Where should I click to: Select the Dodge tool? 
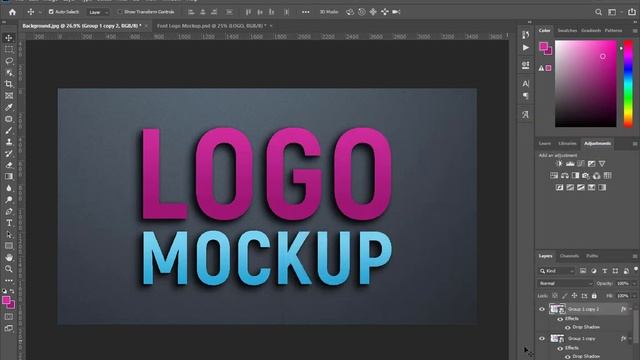(9, 200)
